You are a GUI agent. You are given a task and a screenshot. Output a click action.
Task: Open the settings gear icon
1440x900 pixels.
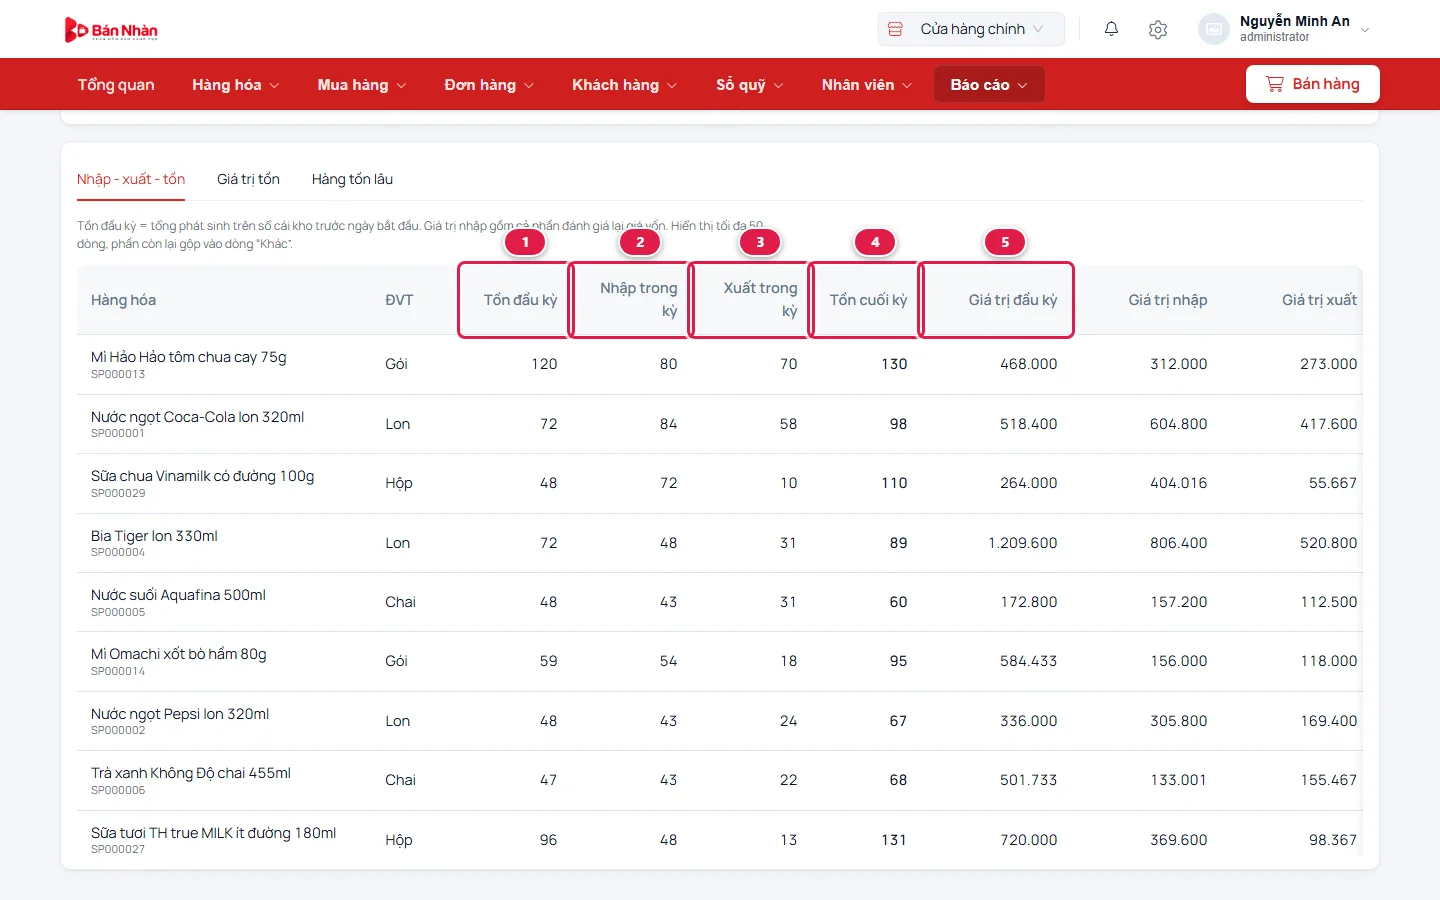pyautogui.click(x=1158, y=29)
